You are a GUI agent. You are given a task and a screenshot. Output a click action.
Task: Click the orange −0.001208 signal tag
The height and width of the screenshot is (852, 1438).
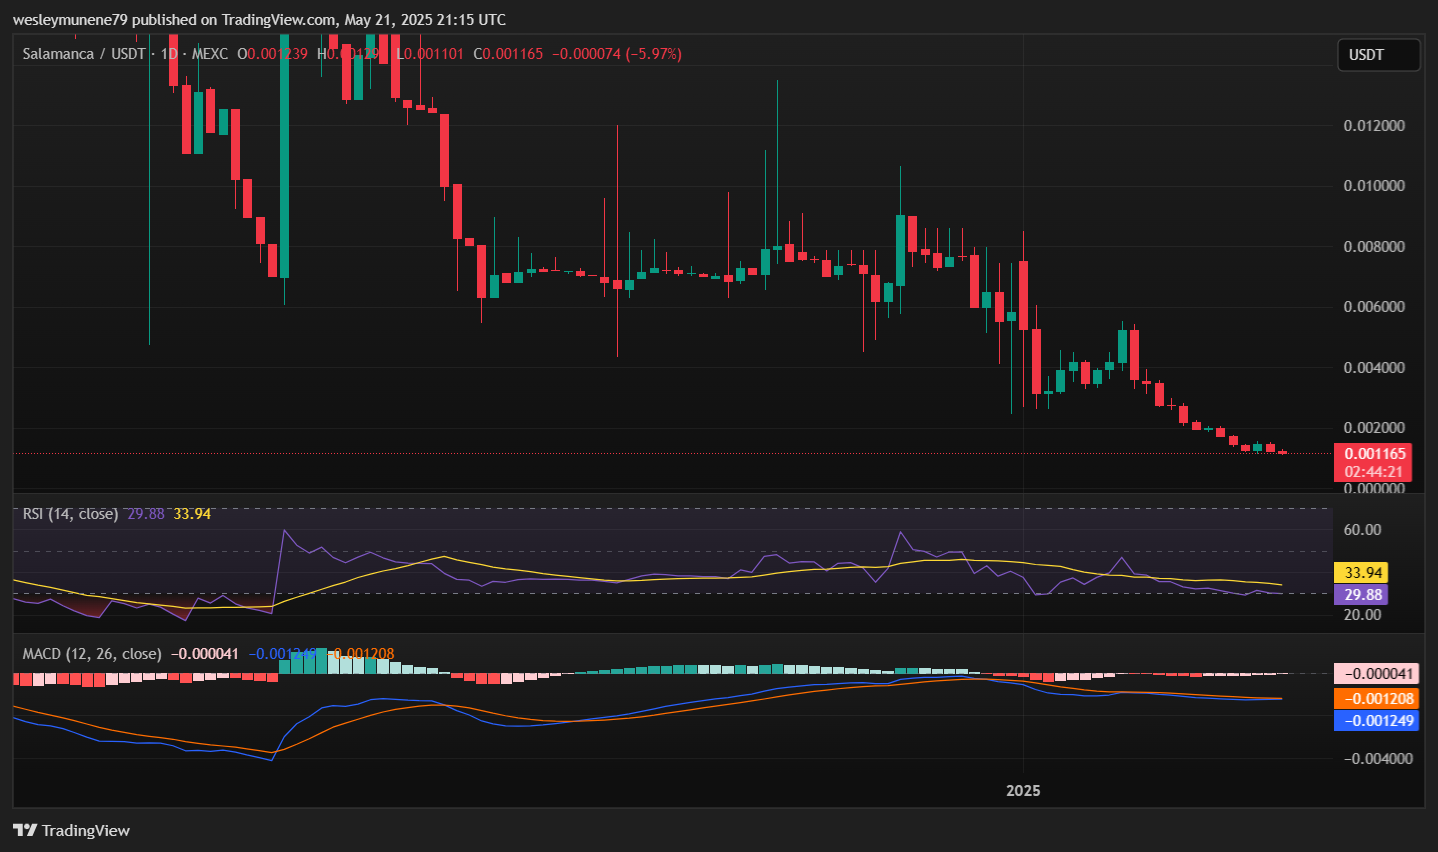1376,699
